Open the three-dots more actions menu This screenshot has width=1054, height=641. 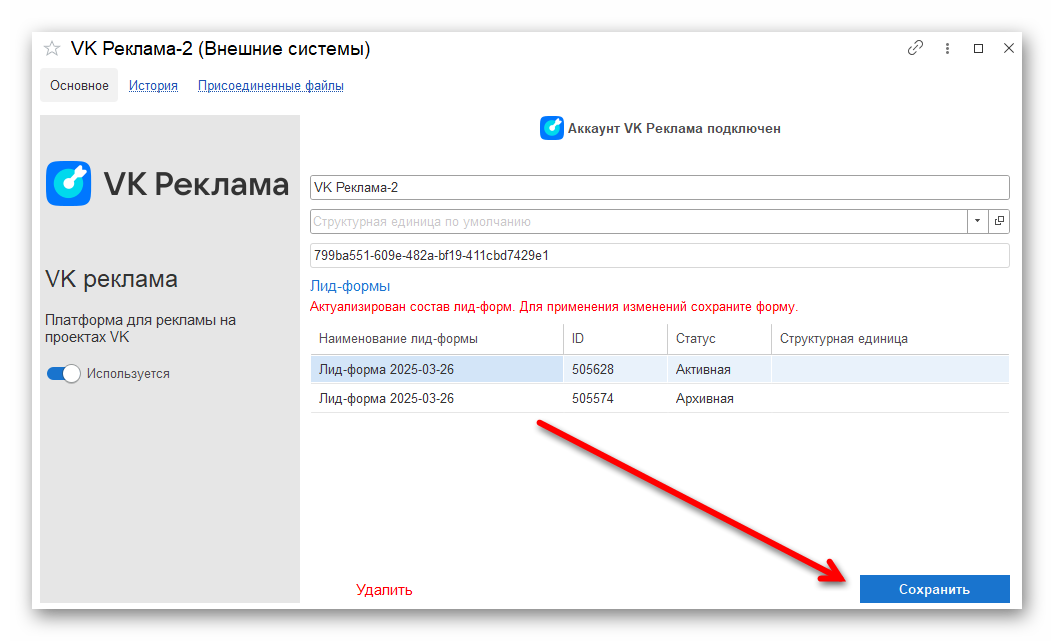tap(947, 48)
